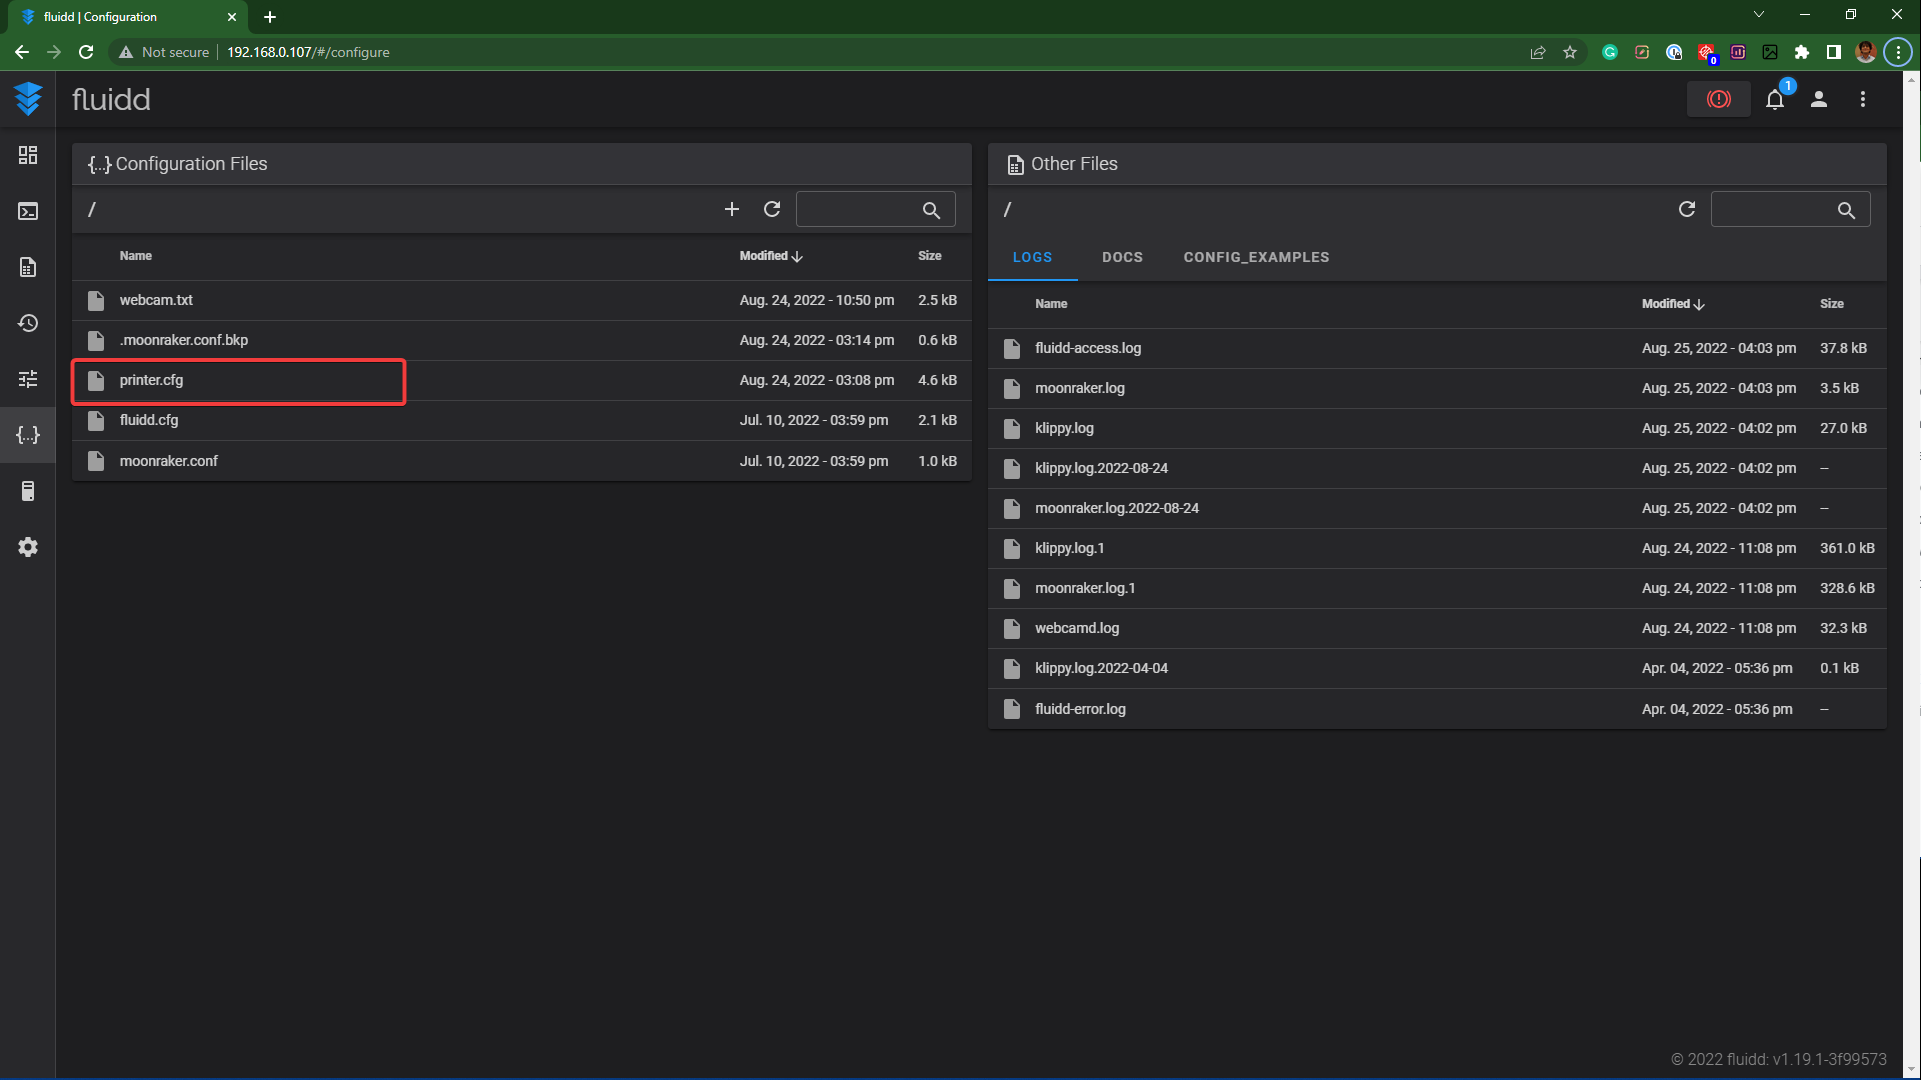
Task: Select the fluidd-access.log file
Action: point(1437,348)
